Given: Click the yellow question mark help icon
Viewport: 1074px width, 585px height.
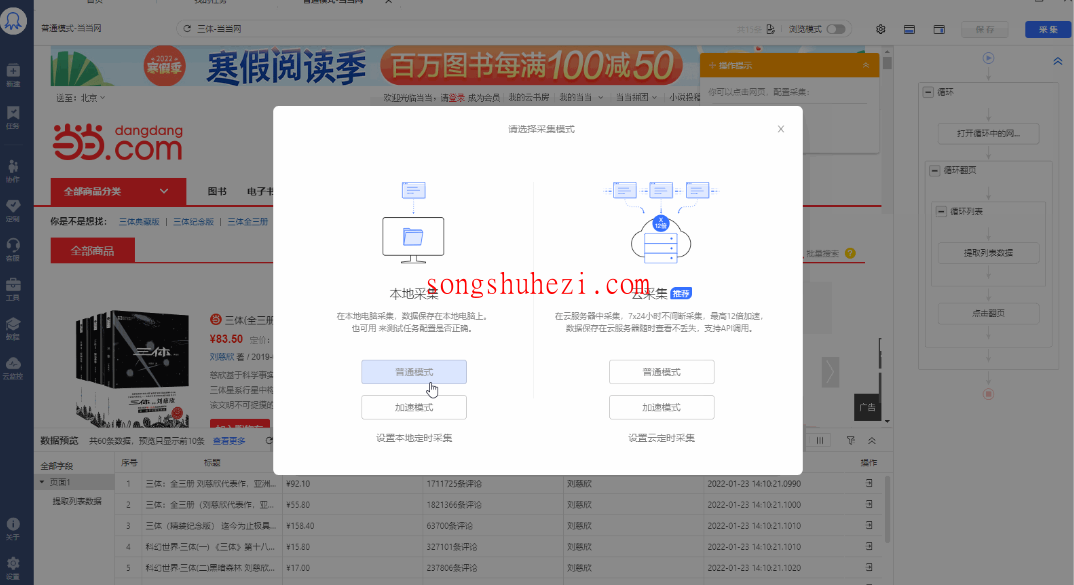Looking at the screenshot, I should [x=850, y=253].
